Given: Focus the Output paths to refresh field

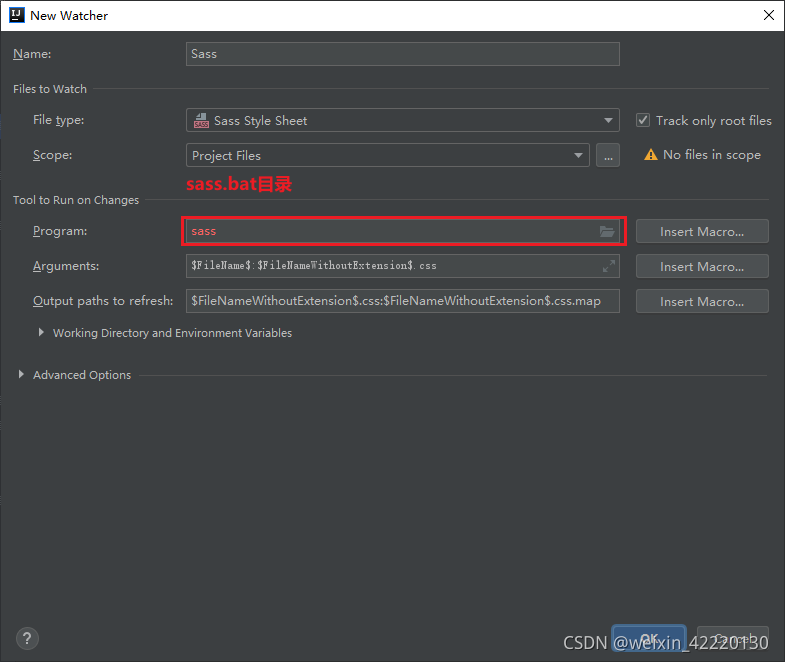Looking at the screenshot, I should (x=403, y=301).
